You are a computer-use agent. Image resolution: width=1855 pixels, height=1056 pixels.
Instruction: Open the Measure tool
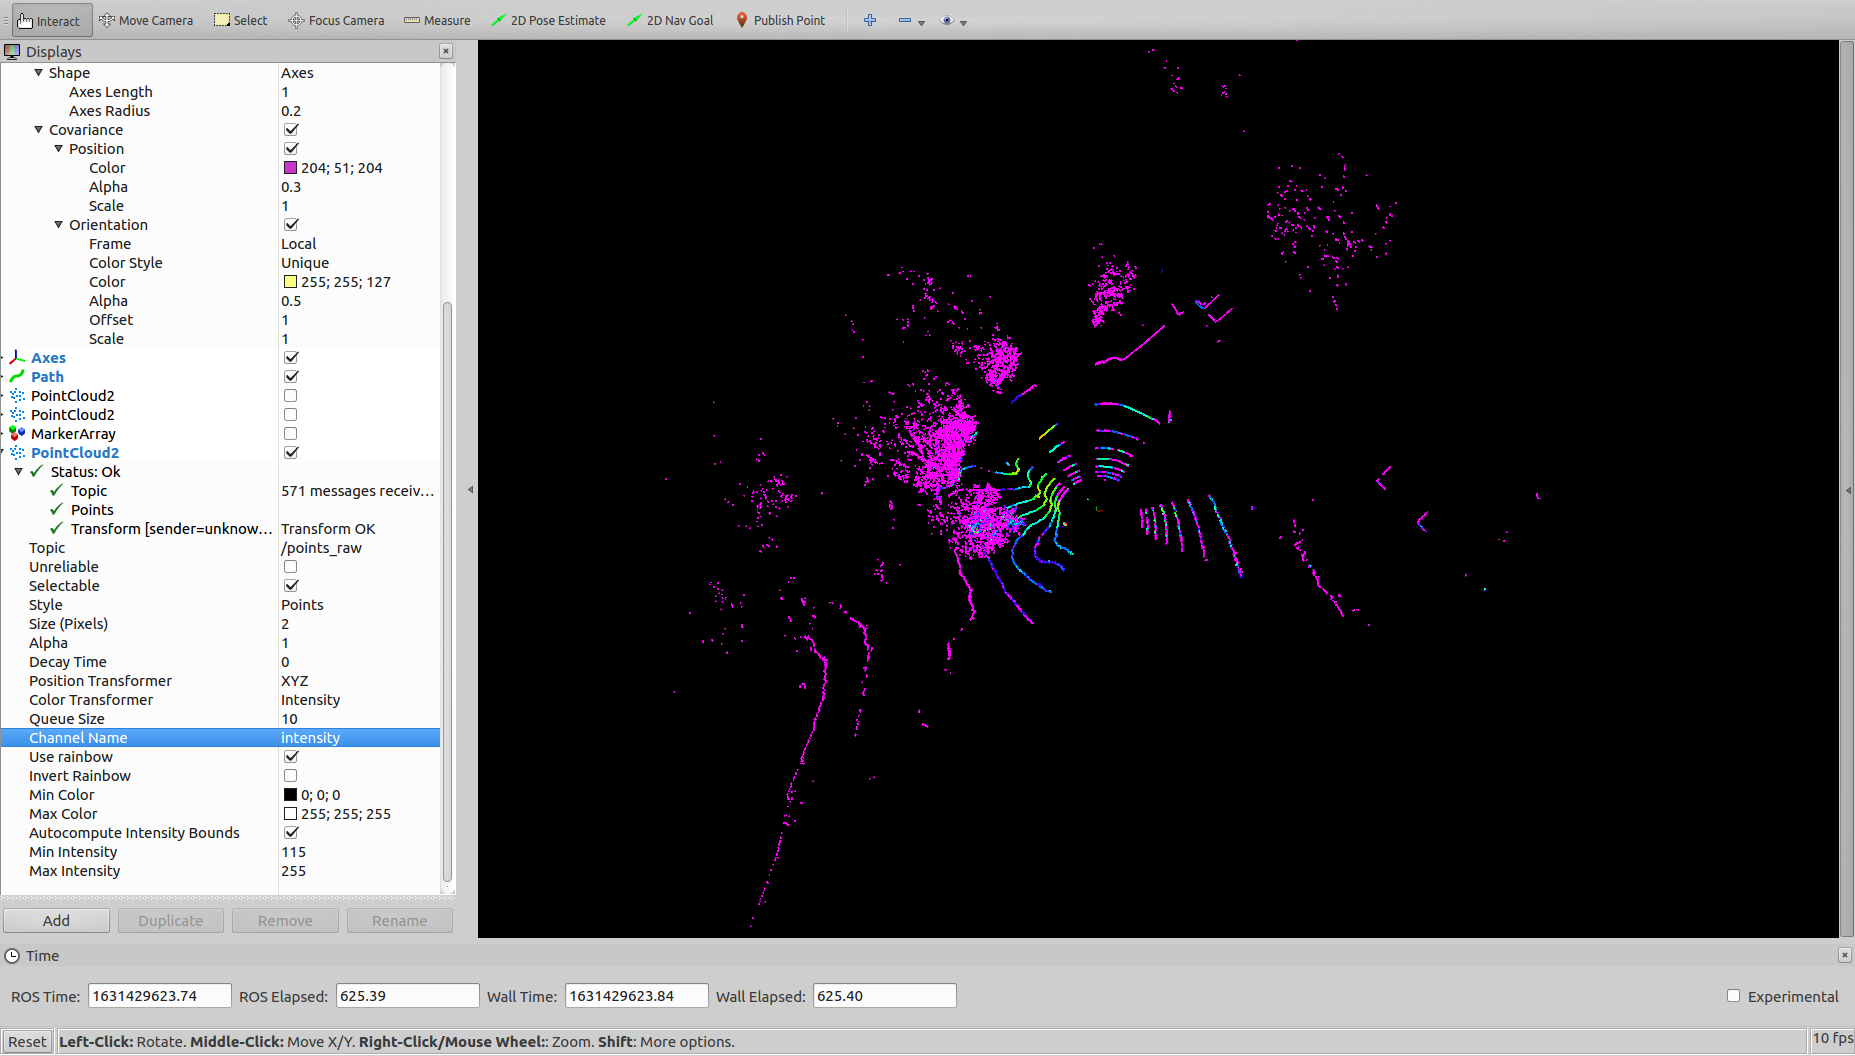[436, 20]
